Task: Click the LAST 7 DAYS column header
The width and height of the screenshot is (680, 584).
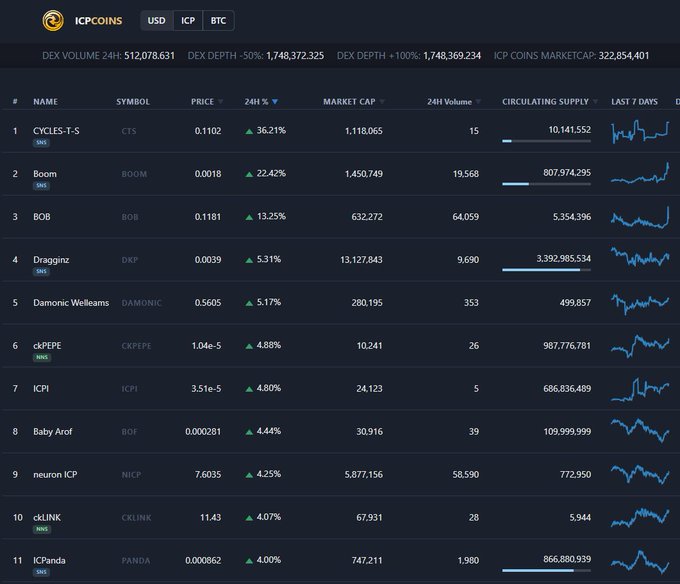Action: (634, 102)
